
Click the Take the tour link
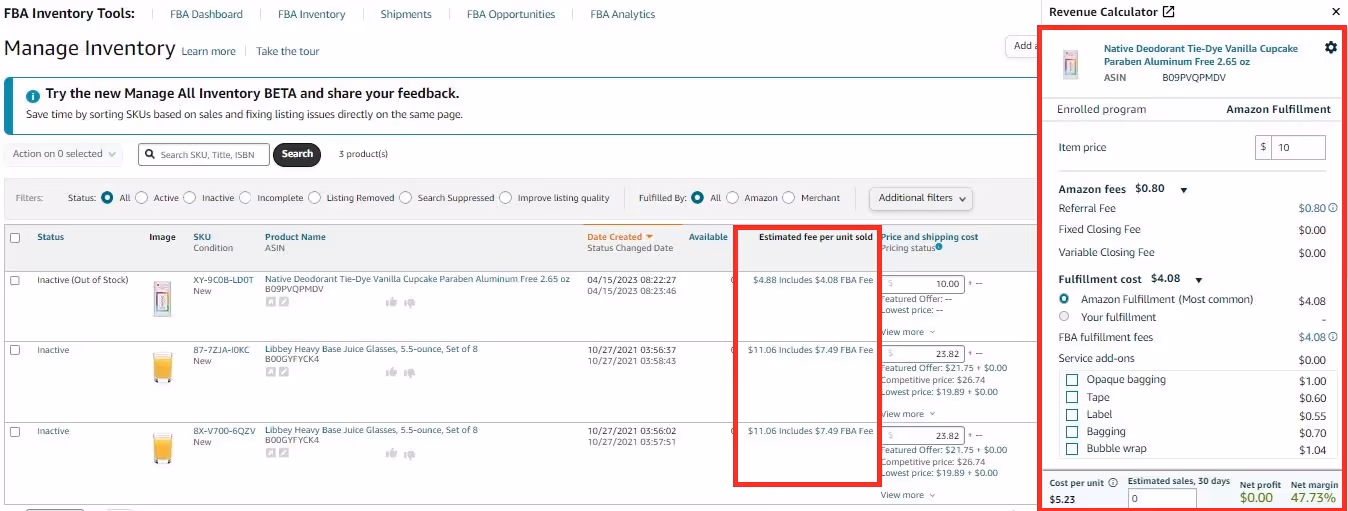pos(288,51)
